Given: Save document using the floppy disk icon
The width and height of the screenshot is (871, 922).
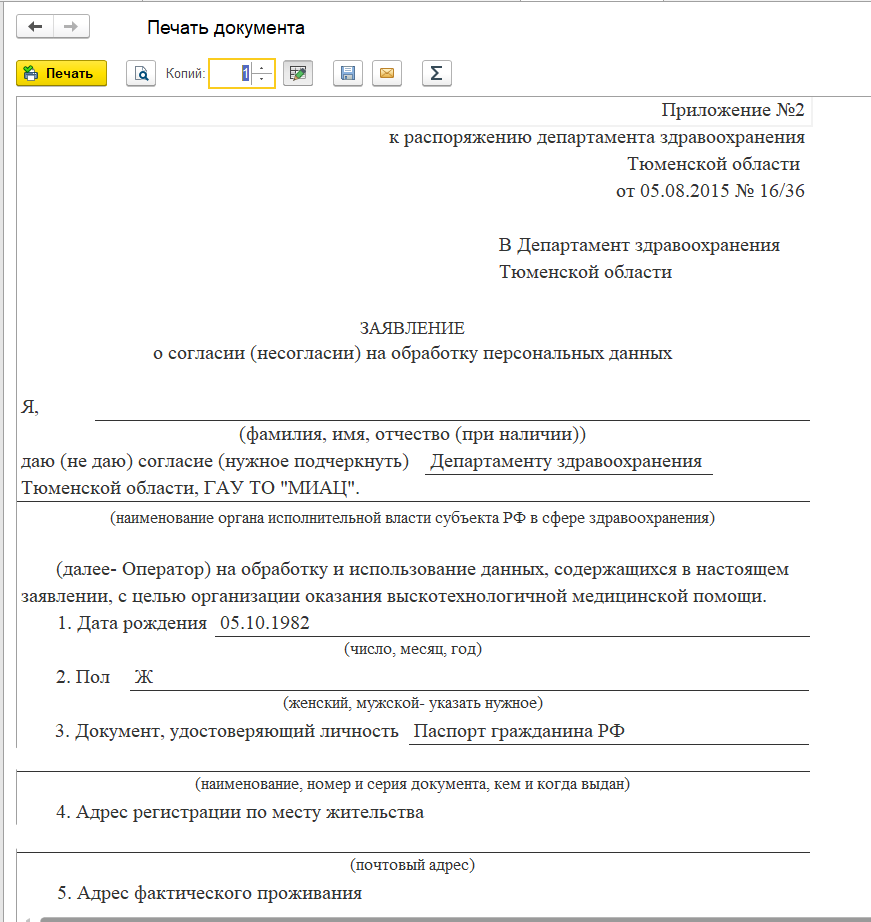Looking at the screenshot, I should coord(347,73).
